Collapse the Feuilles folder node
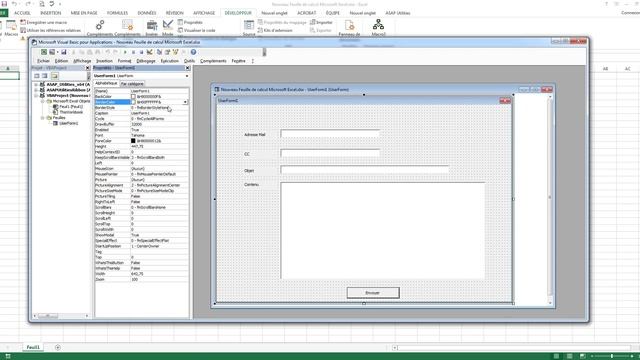This screenshot has width=640, height=360. (x=42, y=118)
